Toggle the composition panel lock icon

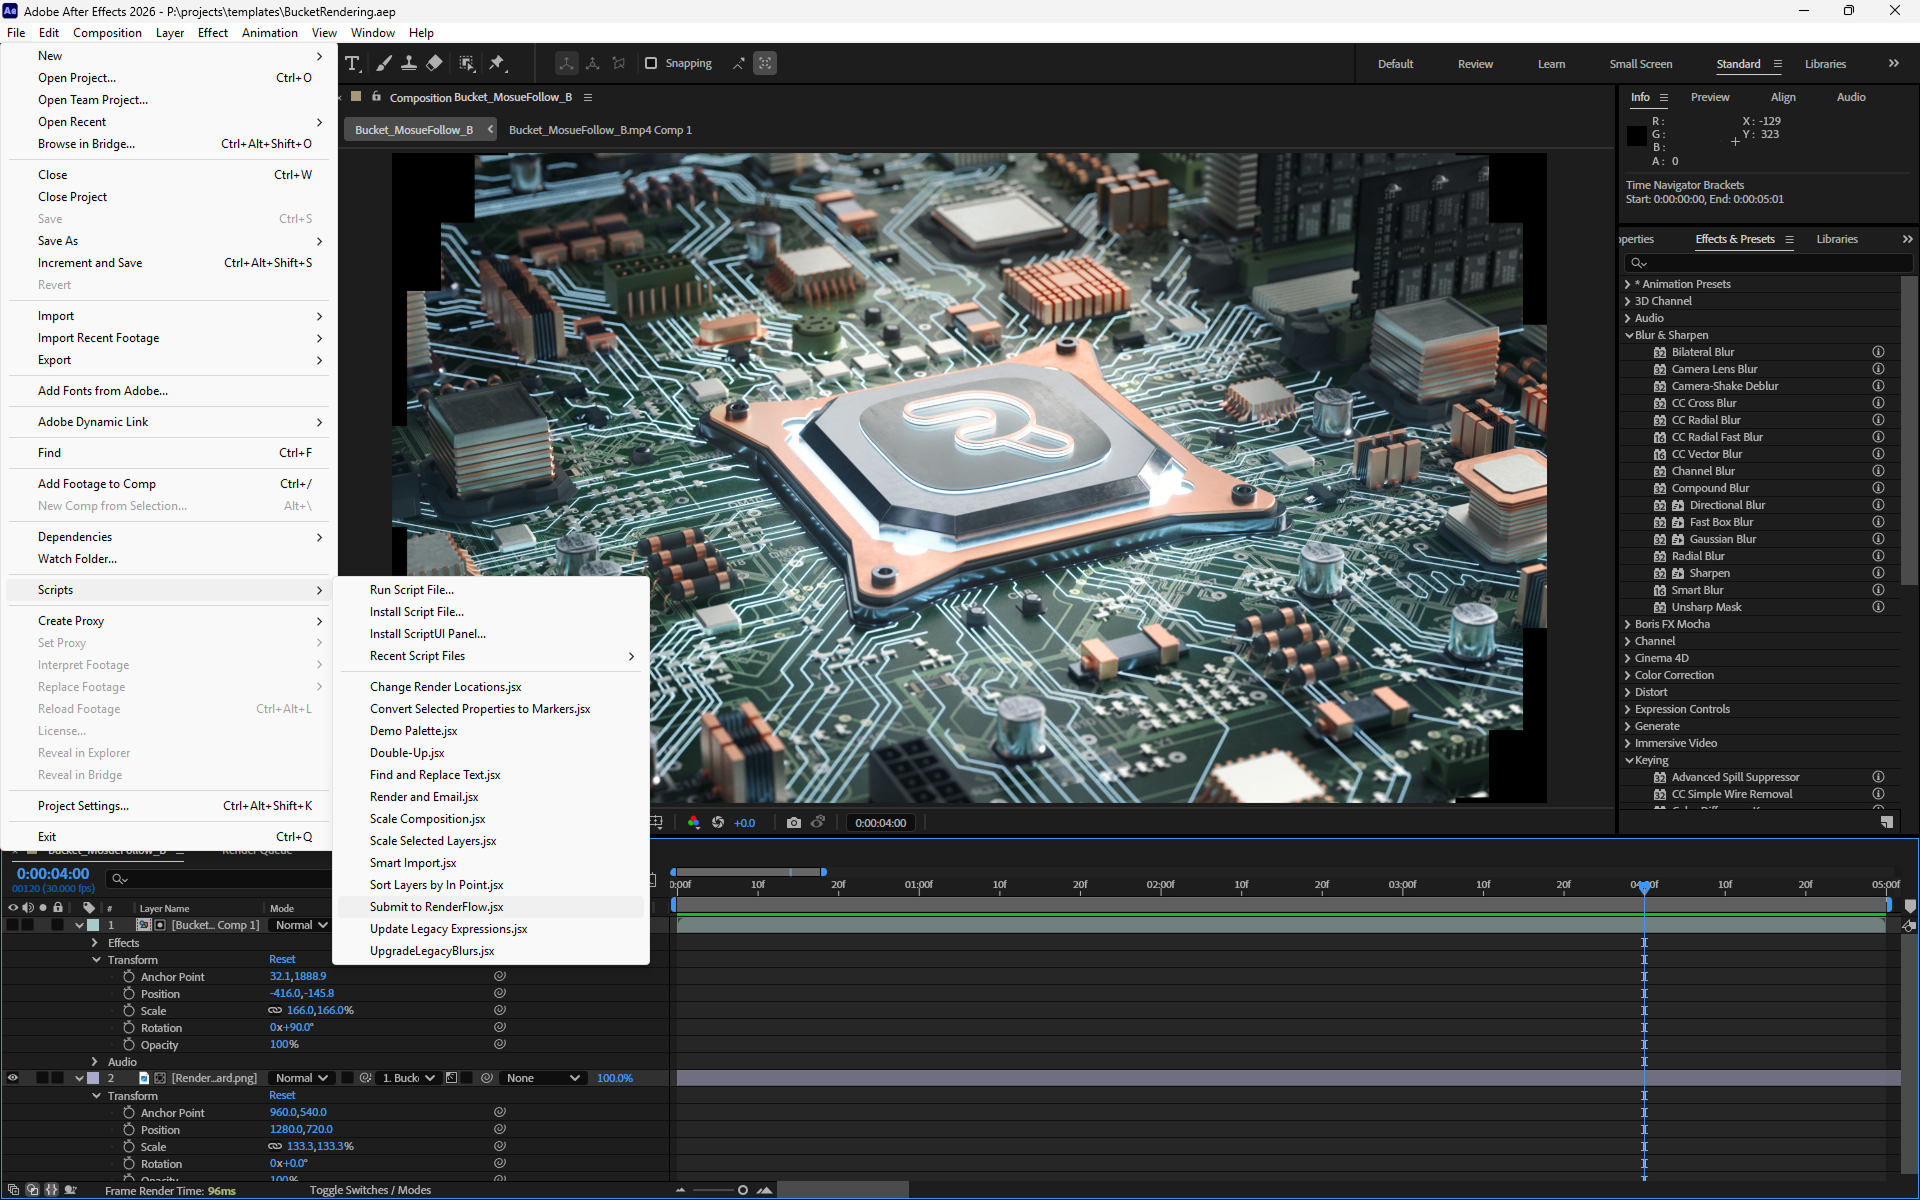click(376, 97)
